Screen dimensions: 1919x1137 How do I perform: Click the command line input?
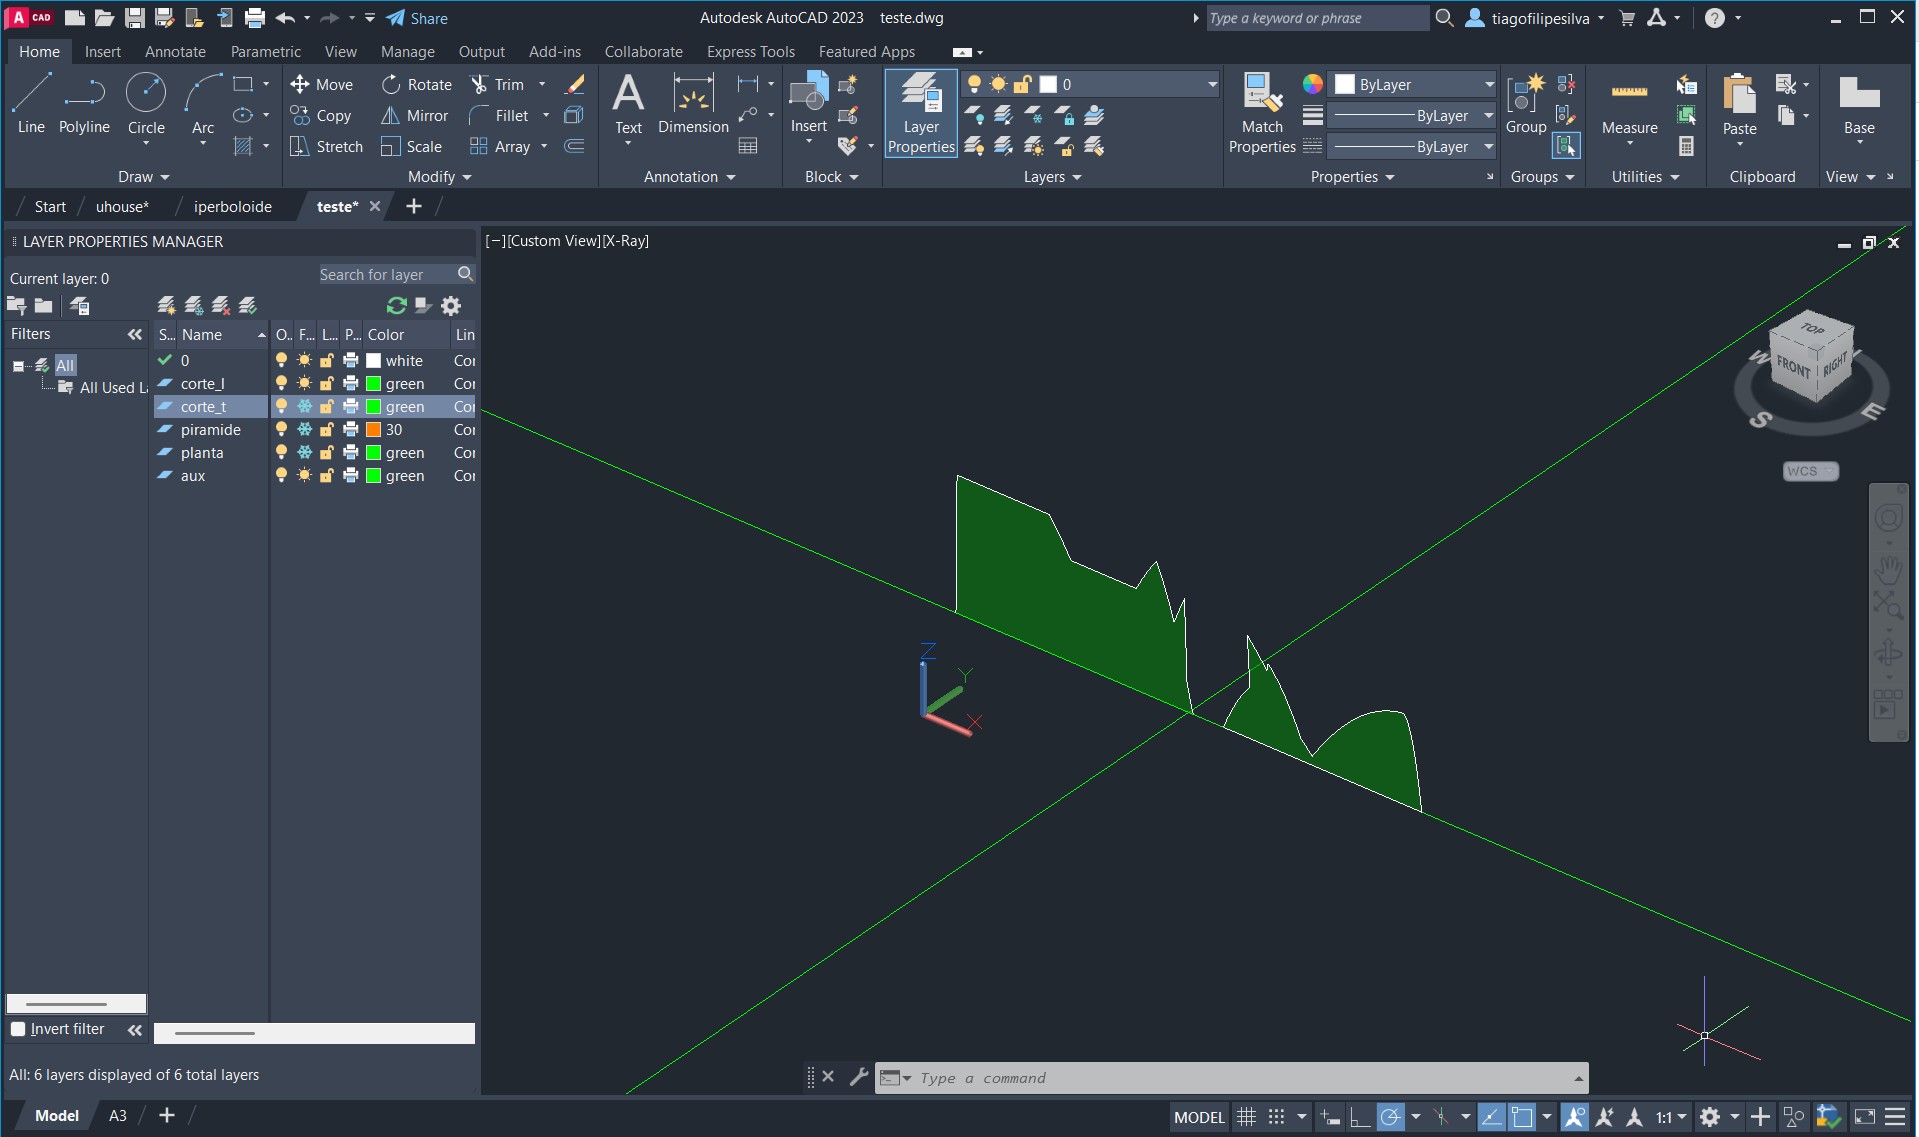click(x=1230, y=1078)
